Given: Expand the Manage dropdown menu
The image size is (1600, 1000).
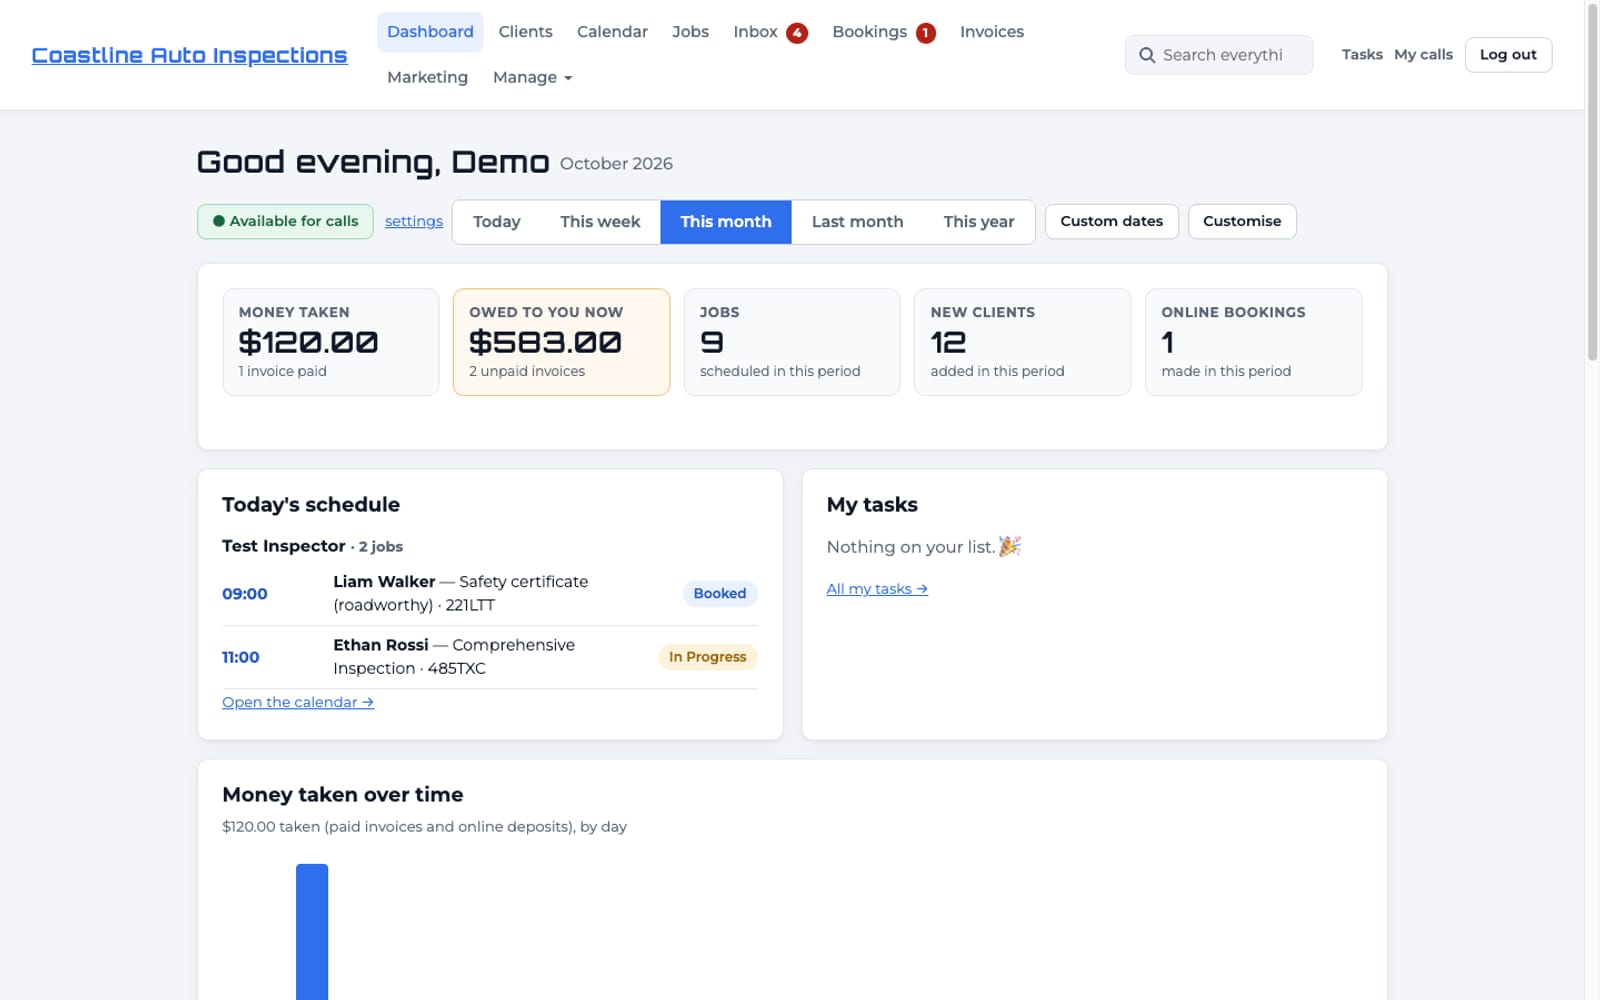Looking at the screenshot, I should [x=532, y=77].
